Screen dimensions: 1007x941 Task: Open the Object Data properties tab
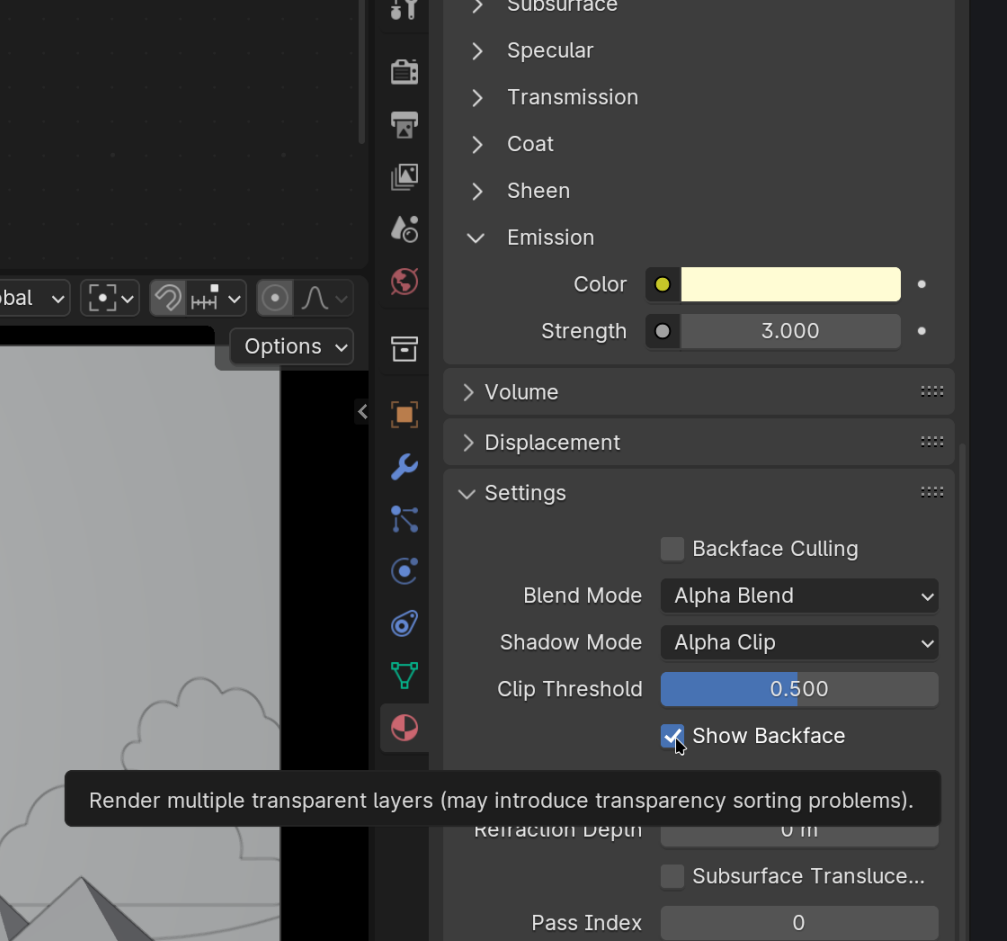(404, 675)
